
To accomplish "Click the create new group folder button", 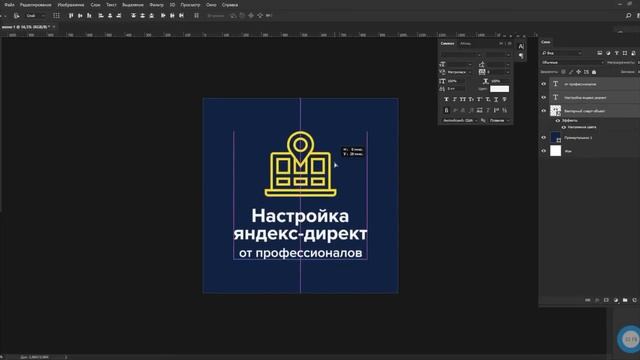I will [x=625, y=300].
